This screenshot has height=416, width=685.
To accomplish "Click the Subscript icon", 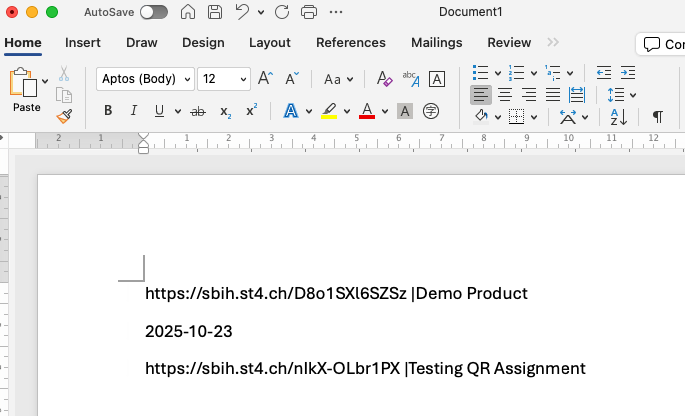I will [226, 111].
